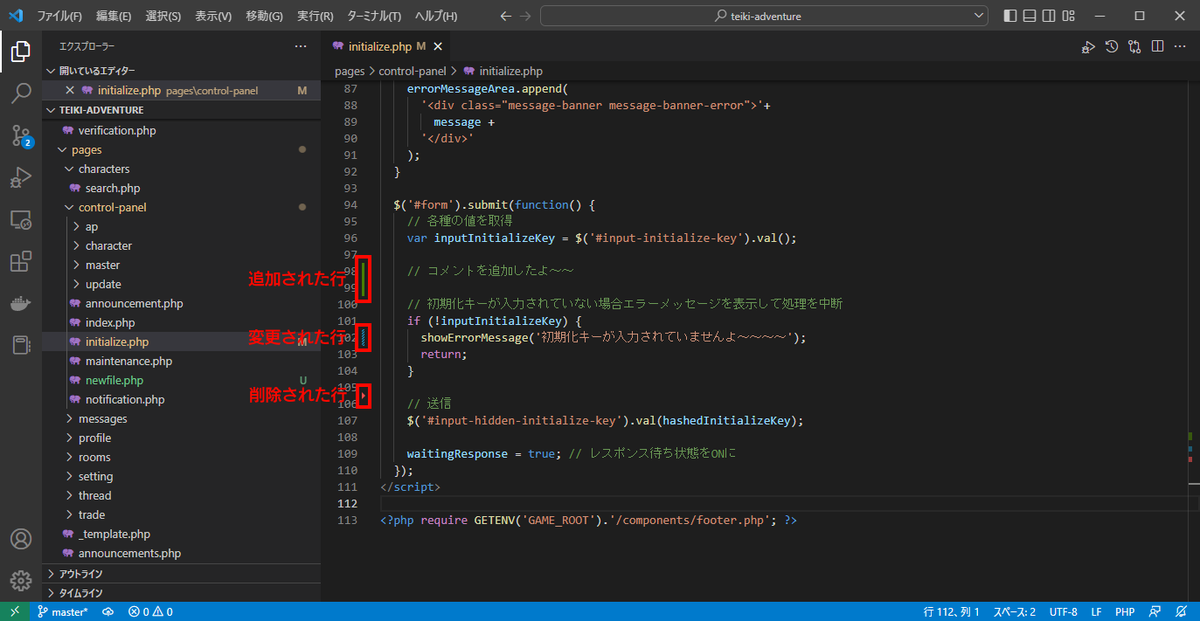Click line and column indicator in status bar
The width and height of the screenshot is (1200, 621).
coord(951,611)
